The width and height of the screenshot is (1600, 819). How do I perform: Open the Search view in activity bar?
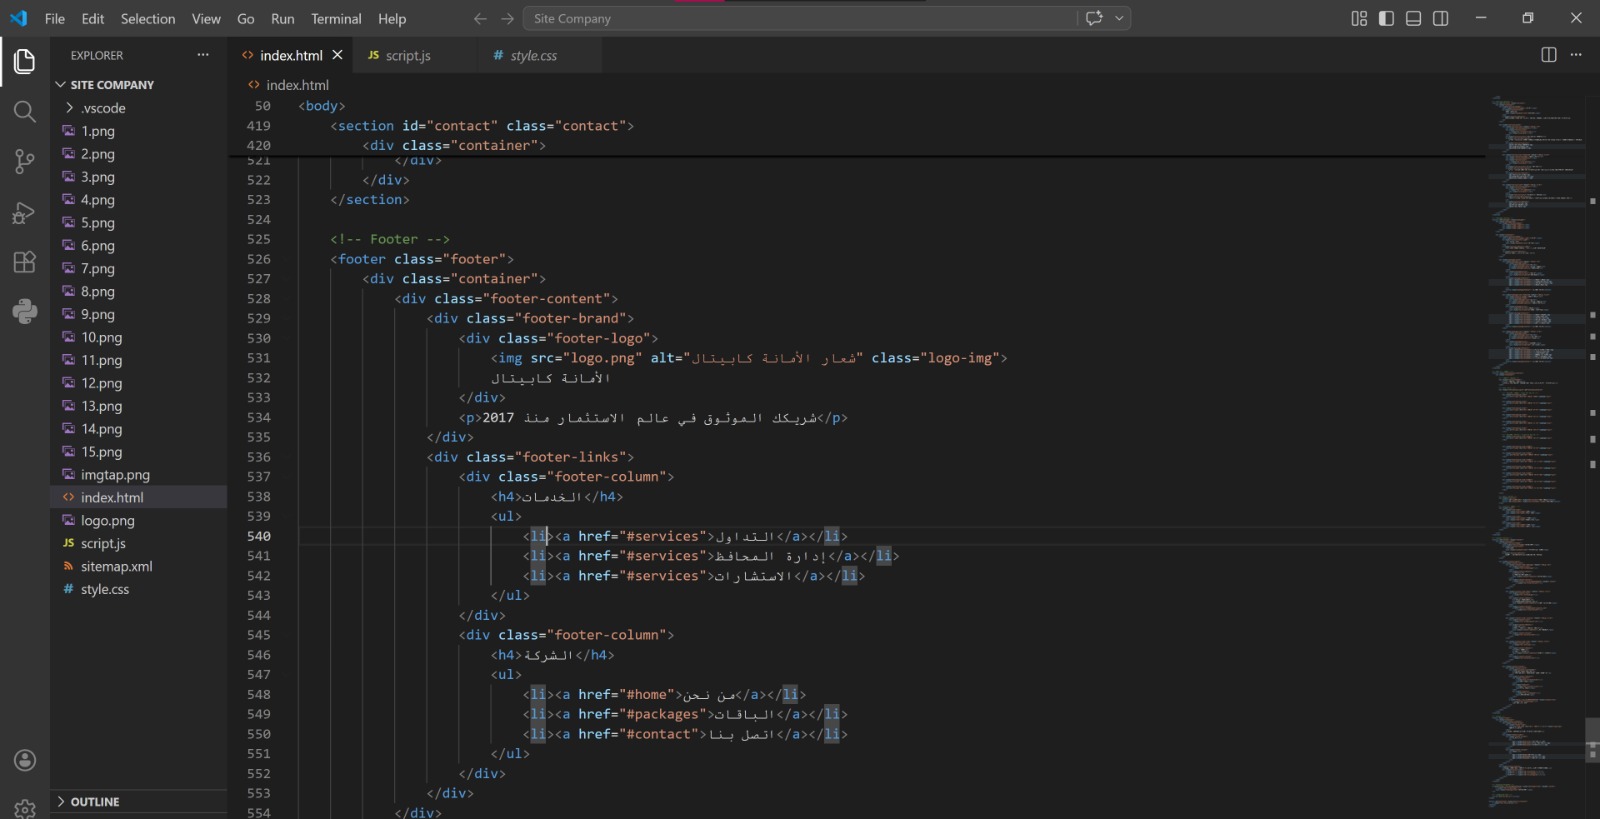click(24, 111)
